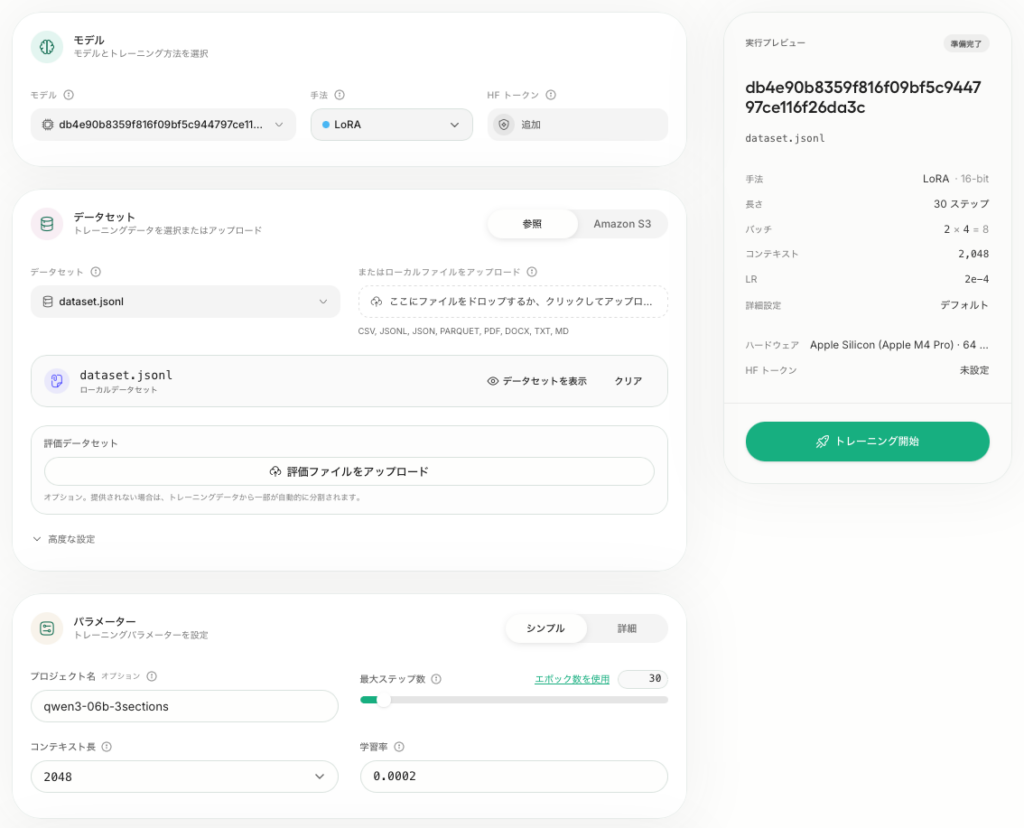1024x828 pixels.
Task: Open the コンテキスト長 2048 dropdown
Action: tap(184, 776)
